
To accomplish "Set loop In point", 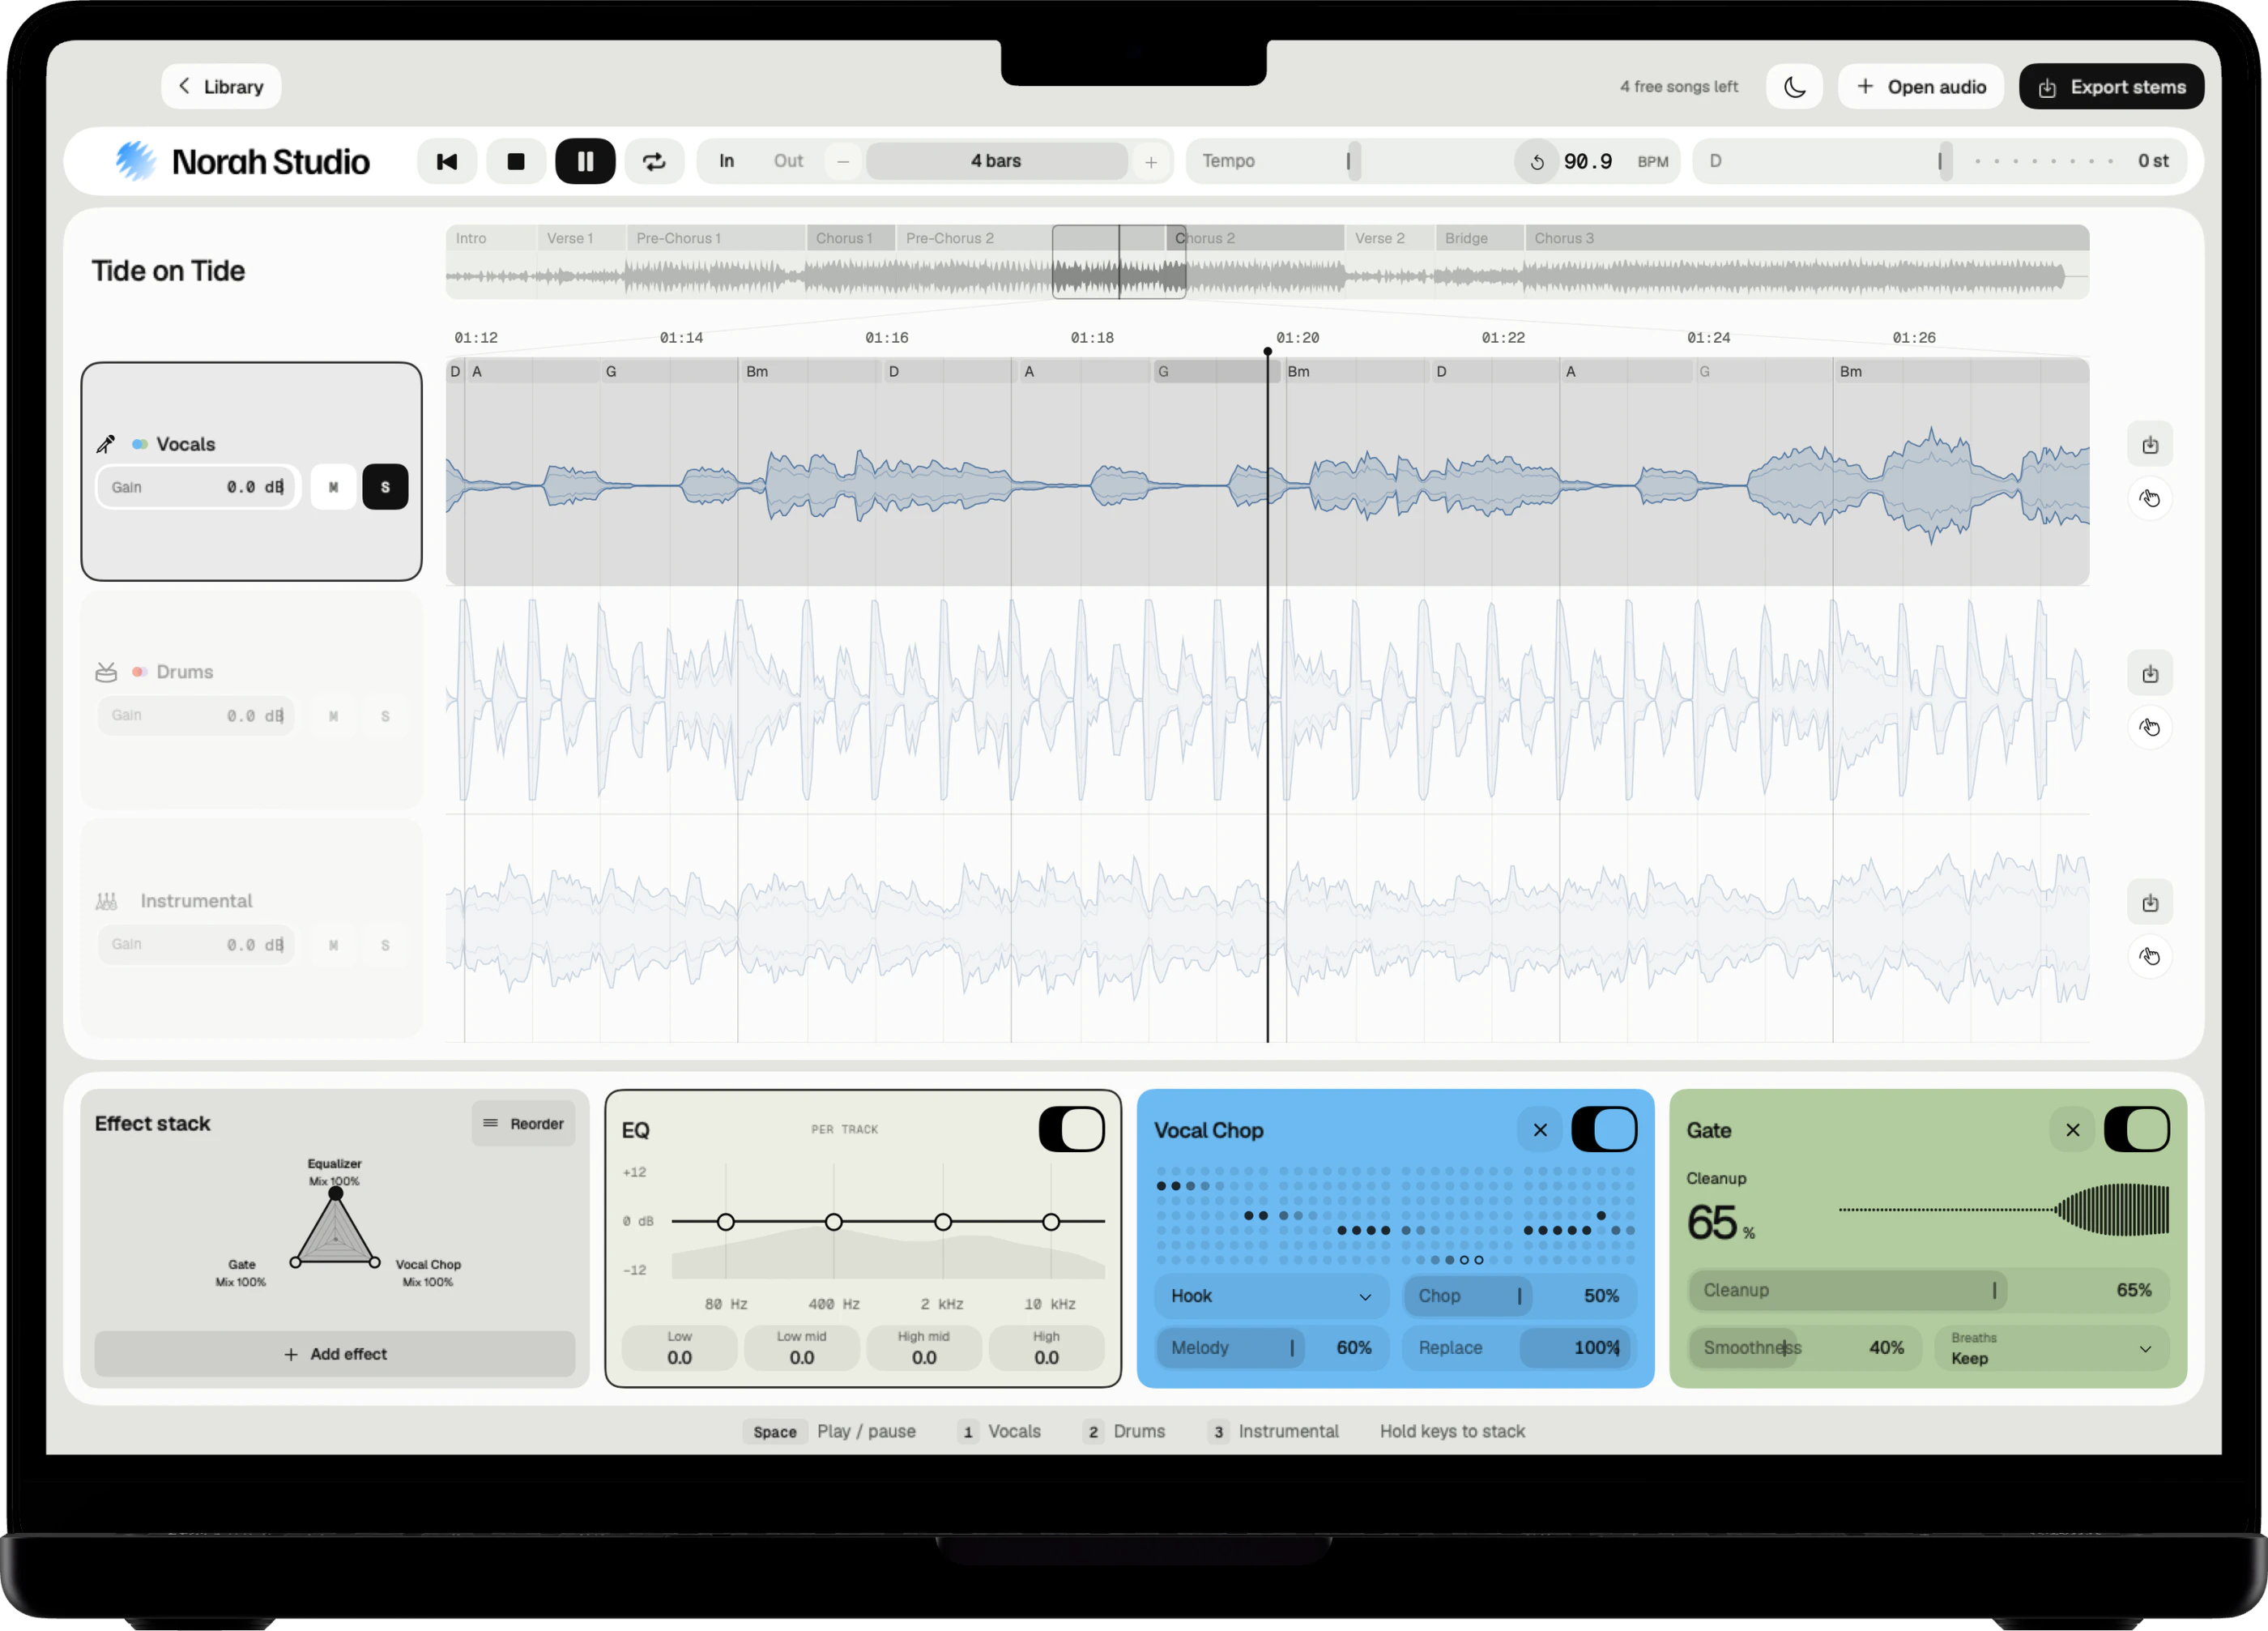I will 727,161.
